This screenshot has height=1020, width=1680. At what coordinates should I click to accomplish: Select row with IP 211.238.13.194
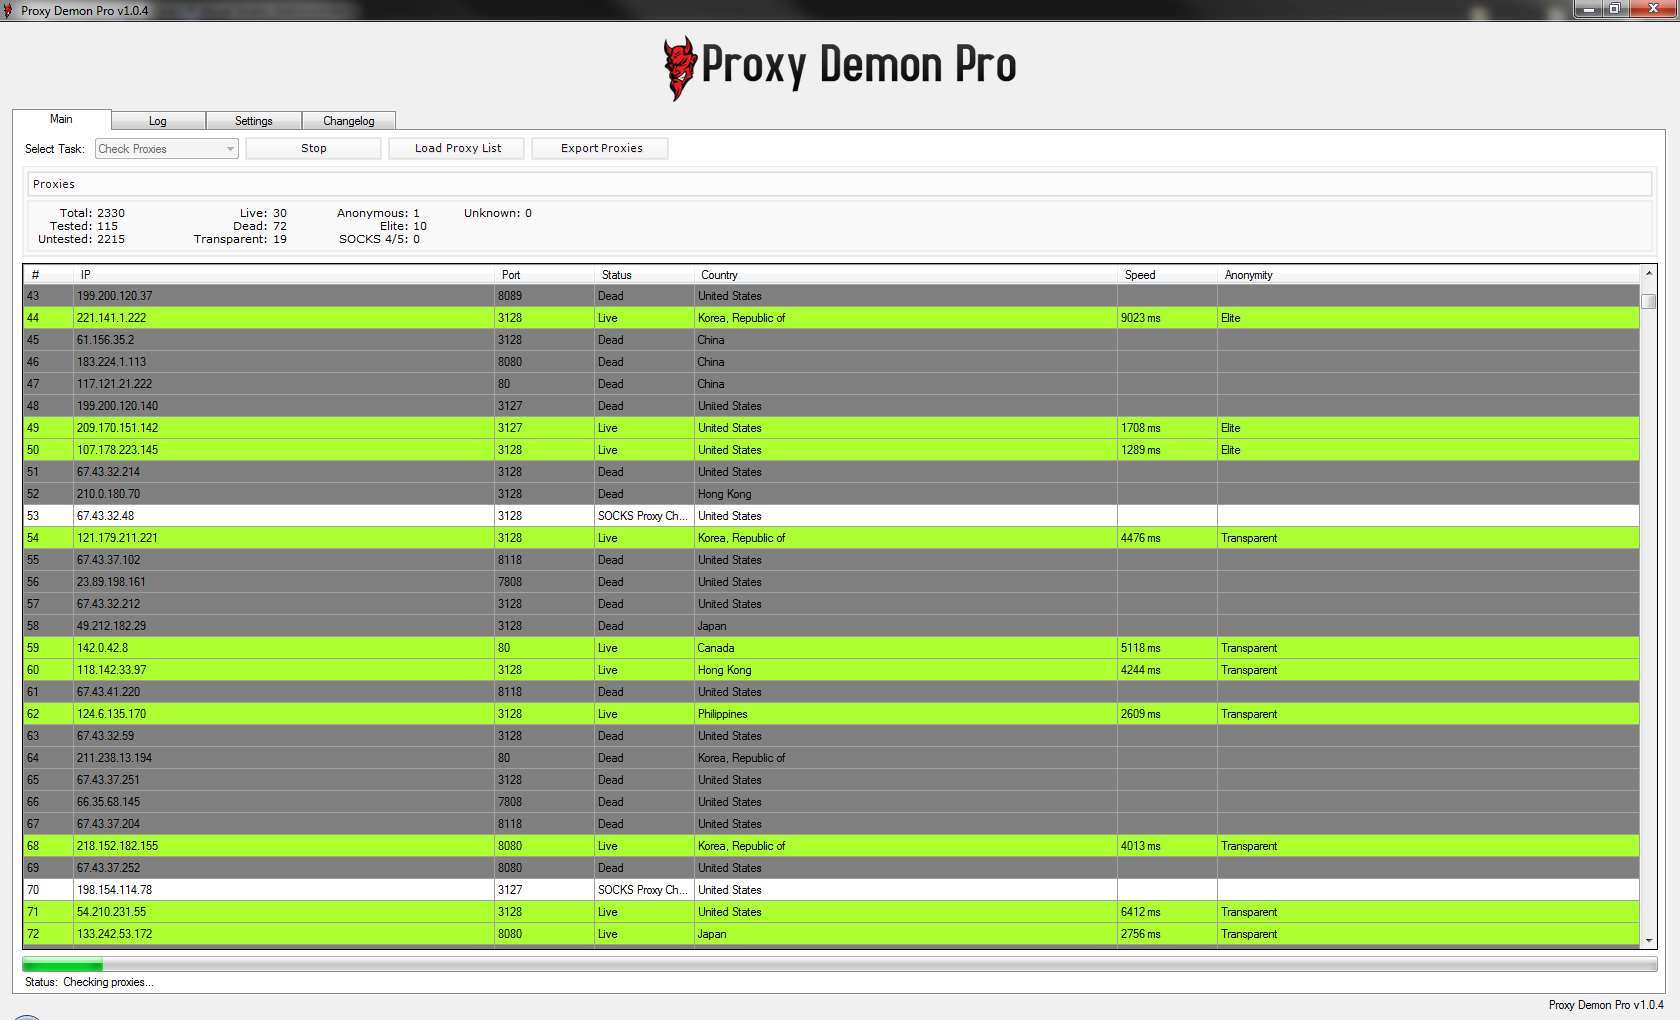click(831, 758)
